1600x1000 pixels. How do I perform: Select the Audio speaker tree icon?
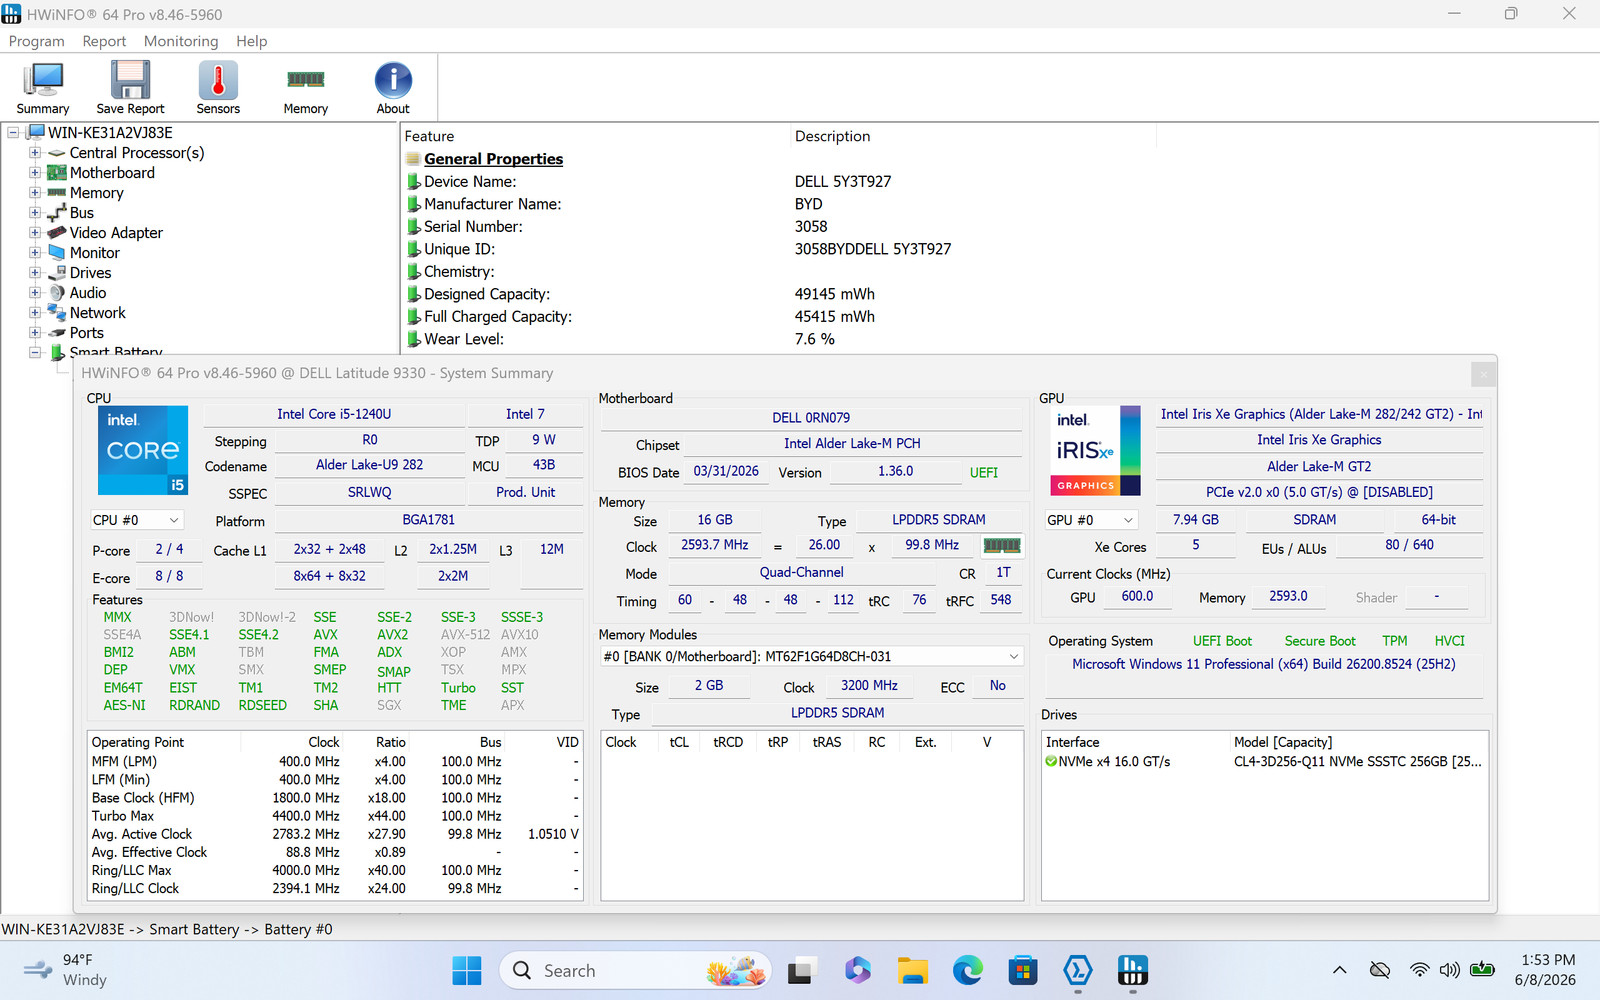57,293
